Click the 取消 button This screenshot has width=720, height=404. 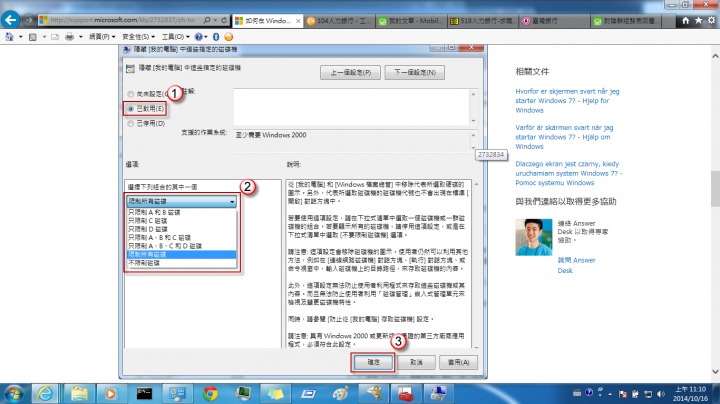coord(416,362)
